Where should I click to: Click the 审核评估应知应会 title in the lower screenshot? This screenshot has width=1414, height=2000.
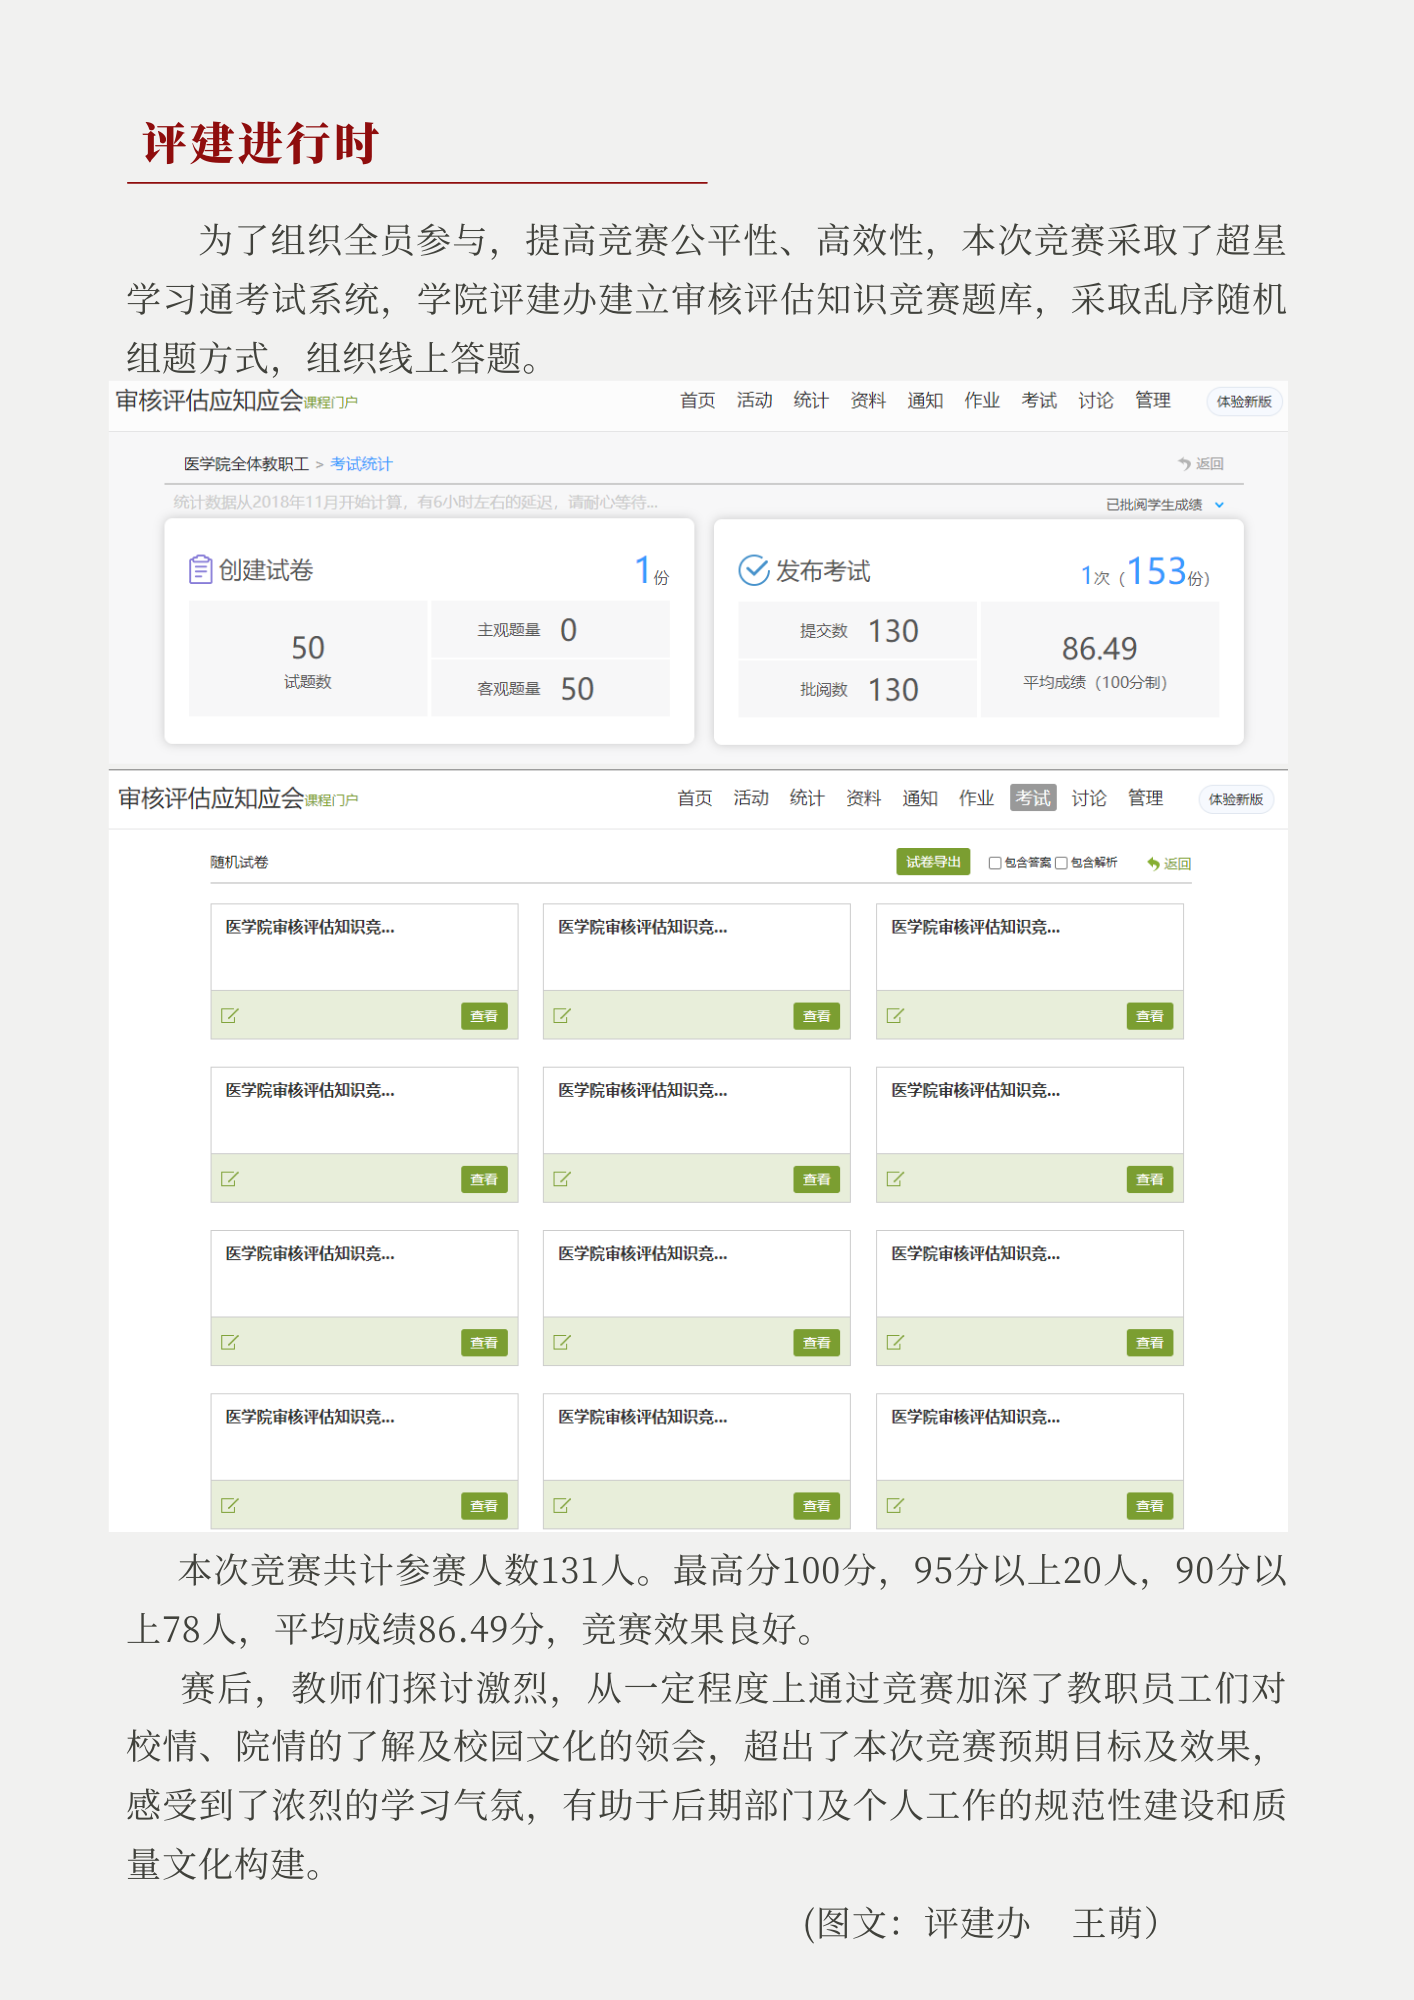tap(211, 798)
